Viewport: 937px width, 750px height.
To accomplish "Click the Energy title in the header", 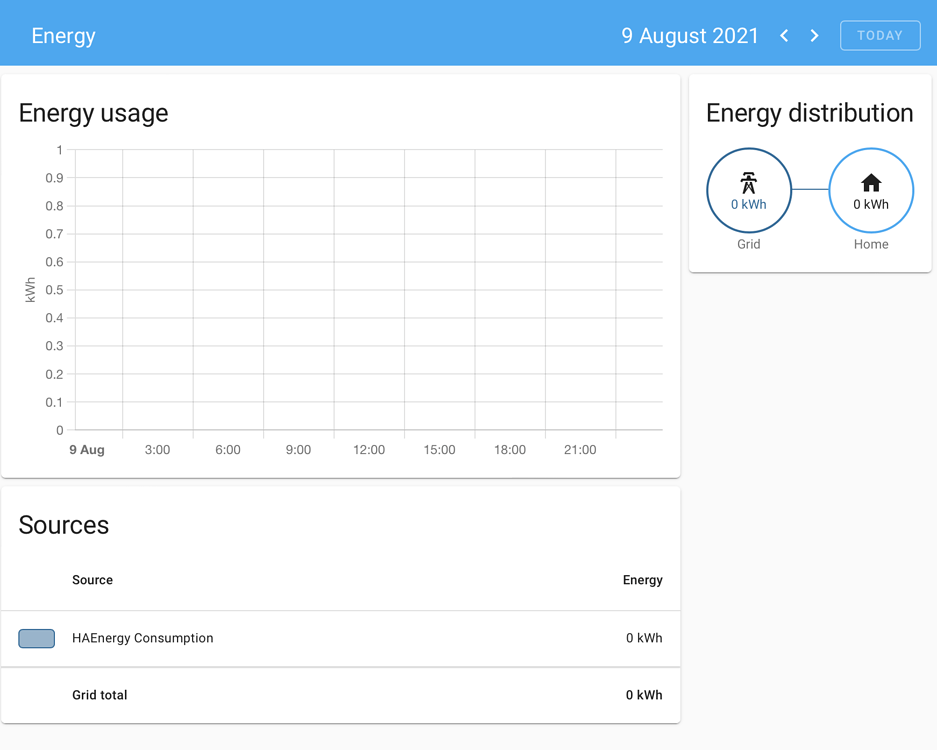I will [63, 35].
